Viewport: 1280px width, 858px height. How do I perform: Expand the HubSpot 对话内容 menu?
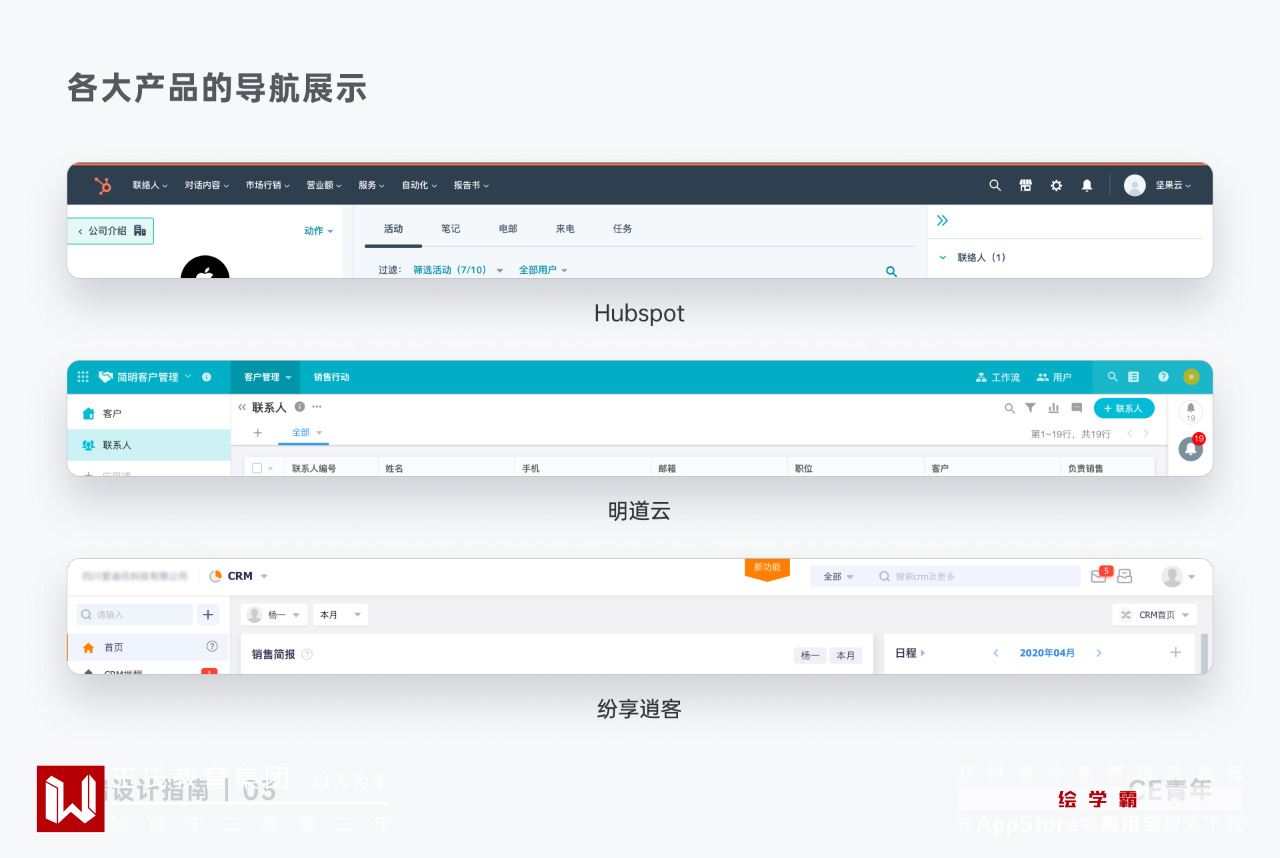[207, 185]
